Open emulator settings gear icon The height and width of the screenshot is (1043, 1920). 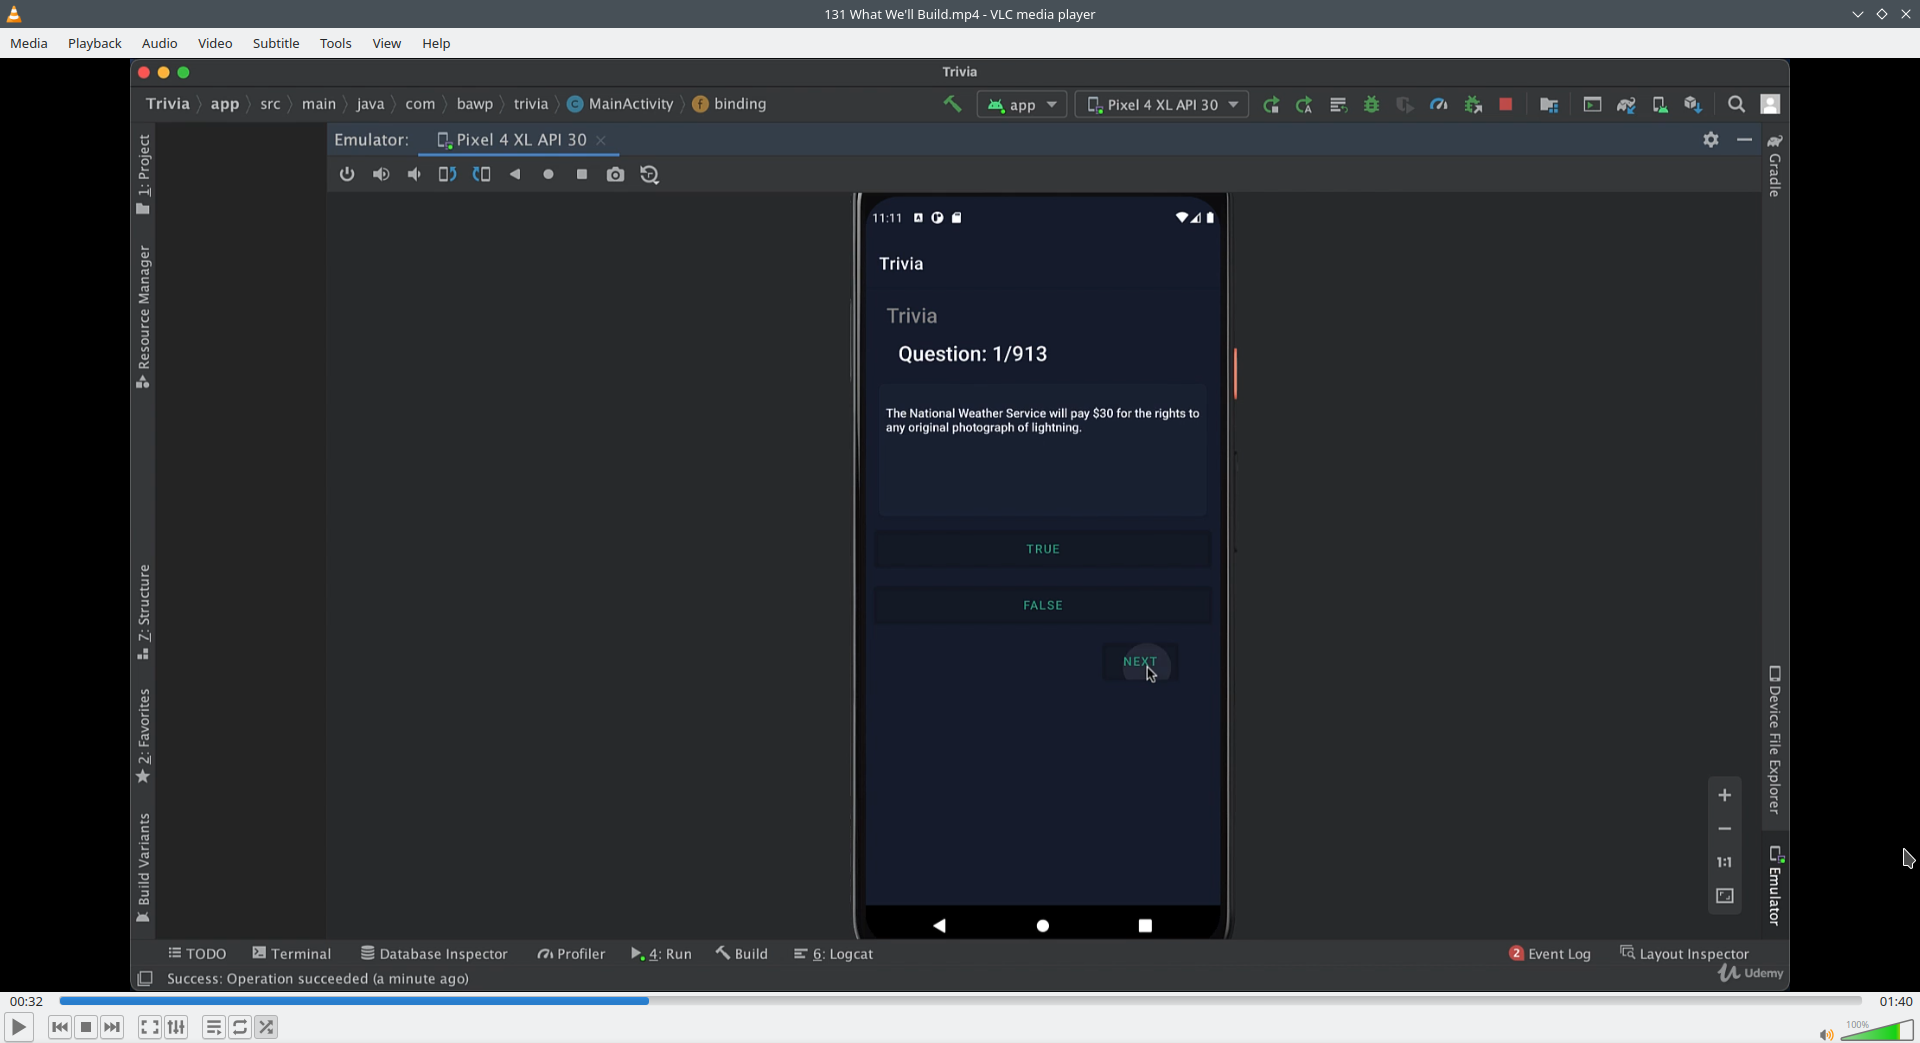click(x=1711, y=140)
